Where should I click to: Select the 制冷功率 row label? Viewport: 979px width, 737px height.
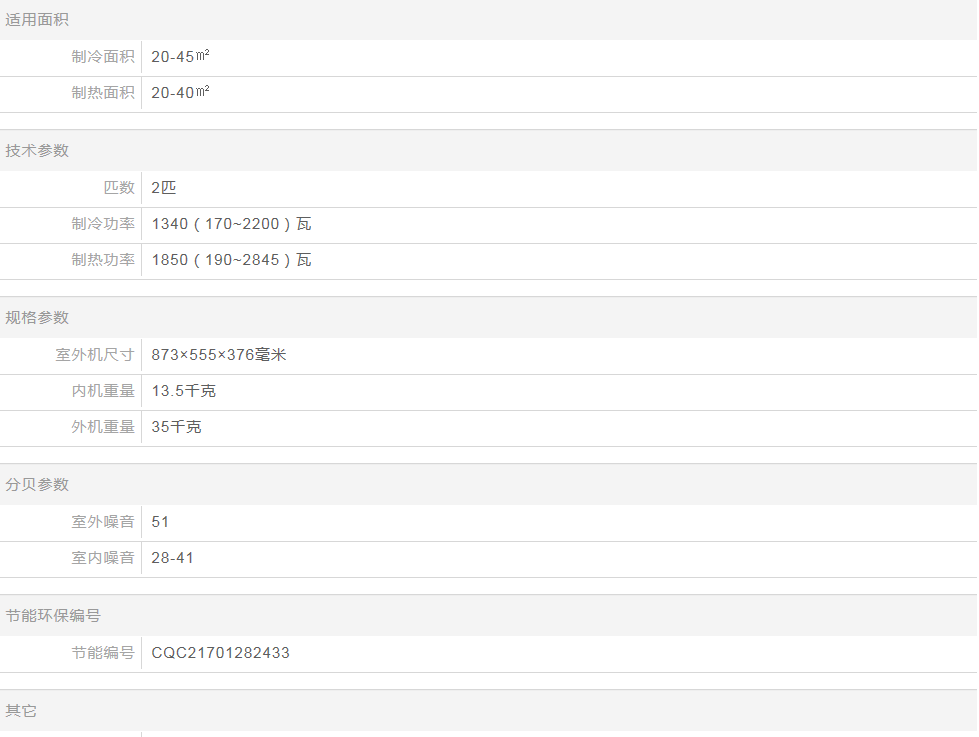[102, 224]
